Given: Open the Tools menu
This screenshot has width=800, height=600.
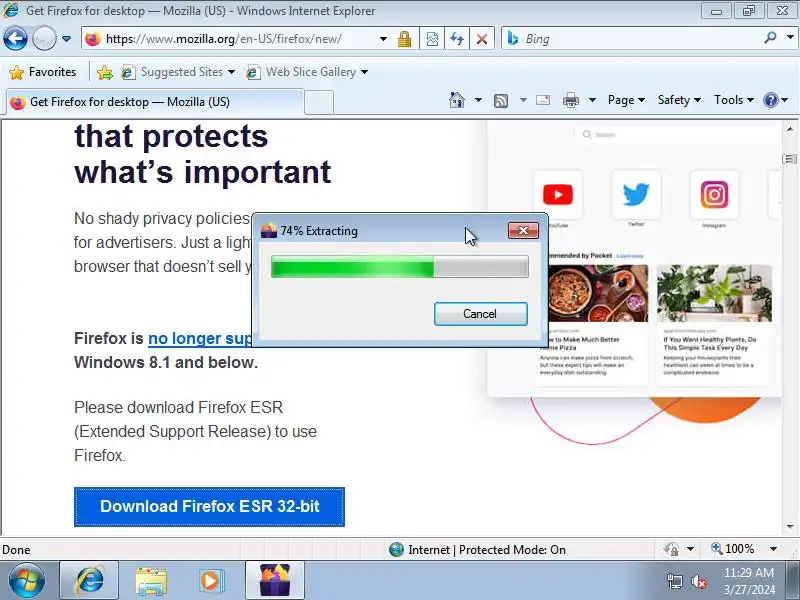Looking at the screenshot, I should click(x=734, y=100).
